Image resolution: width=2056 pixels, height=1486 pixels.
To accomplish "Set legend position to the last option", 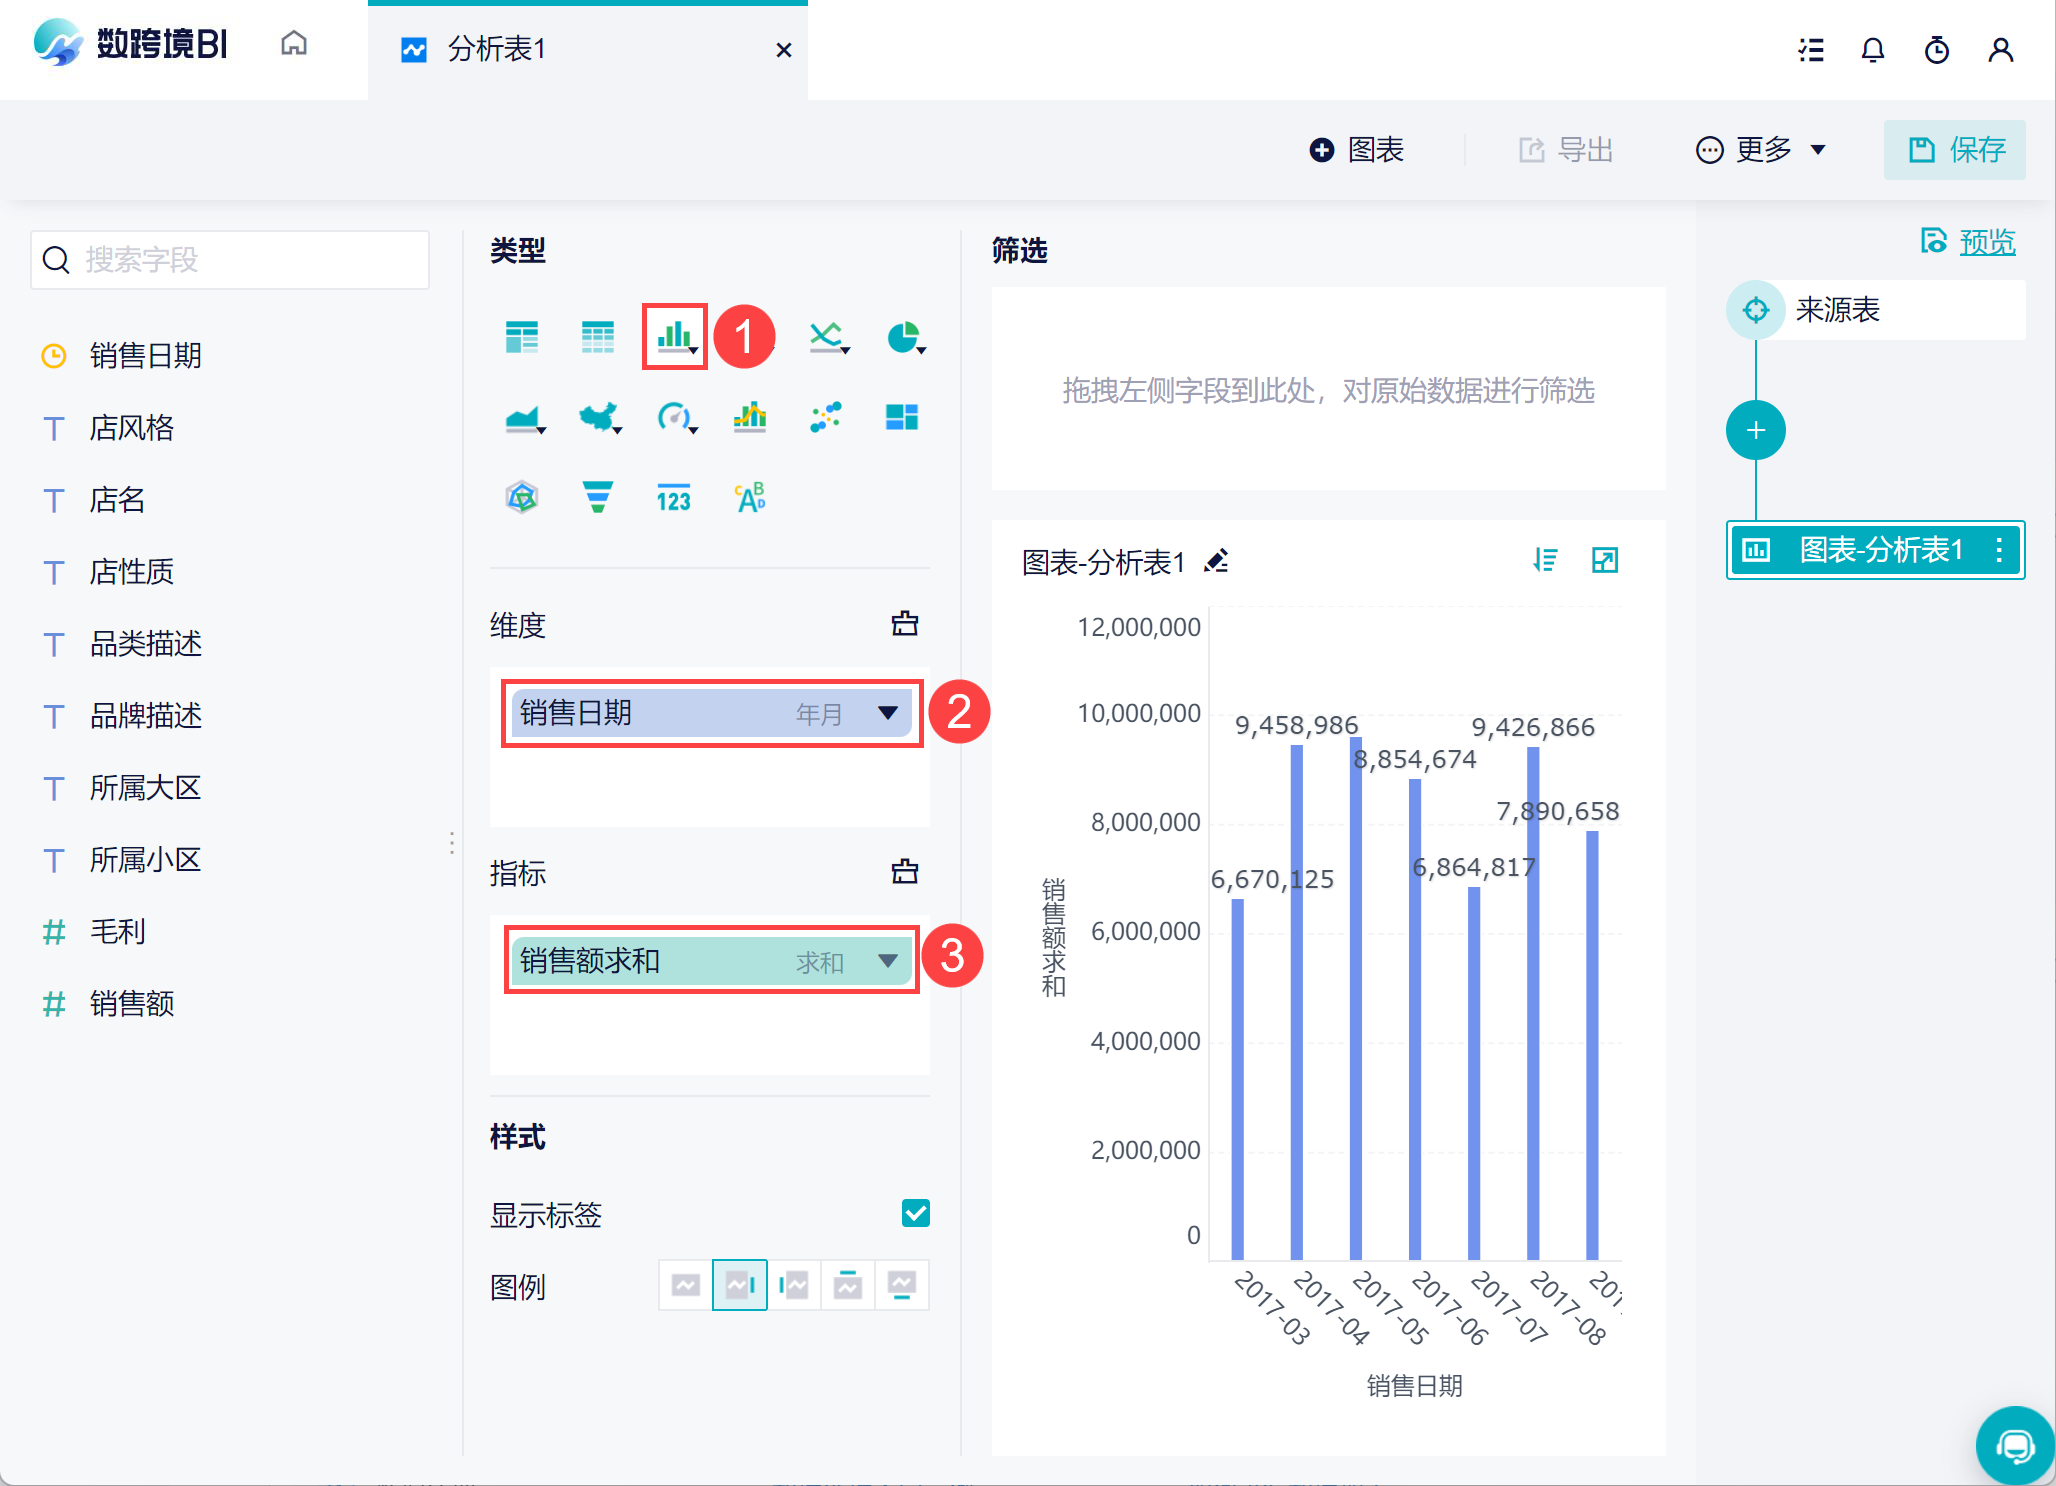I will pyautogui.click(x=901, y=1285).
